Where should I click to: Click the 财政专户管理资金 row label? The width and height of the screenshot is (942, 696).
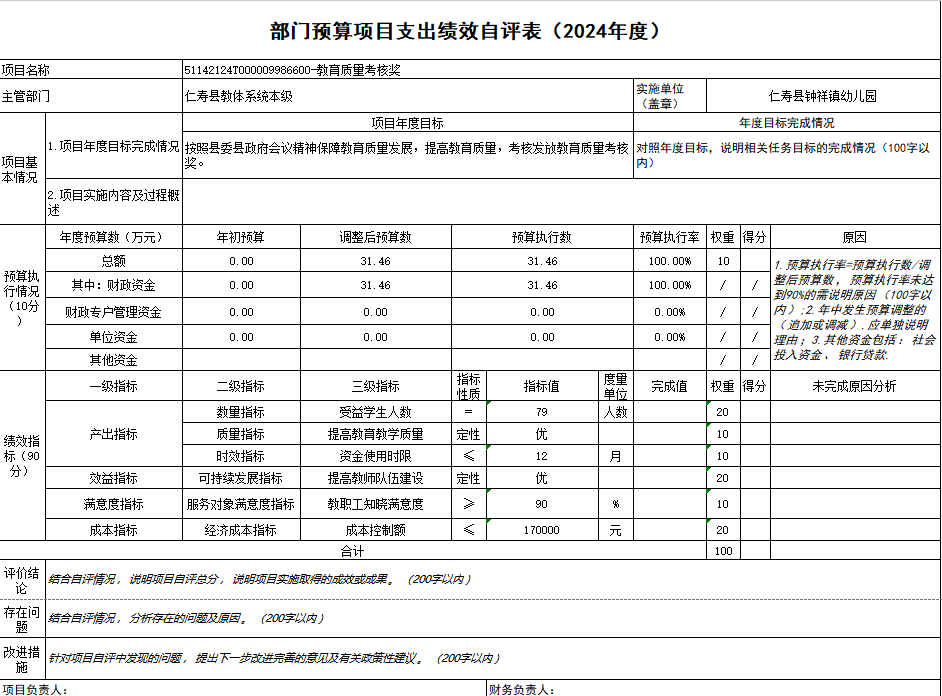pyautogui.click(x=113, y=312)
